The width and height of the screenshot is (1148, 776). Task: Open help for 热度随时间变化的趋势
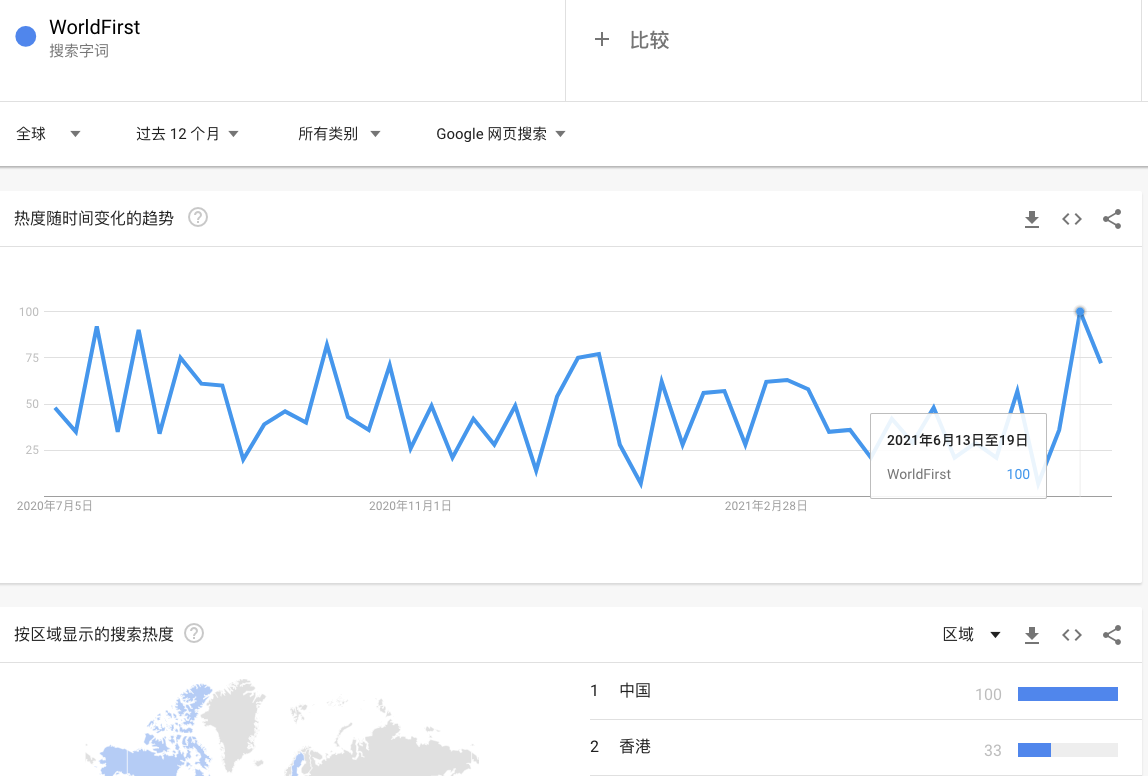tap(198, 217)
